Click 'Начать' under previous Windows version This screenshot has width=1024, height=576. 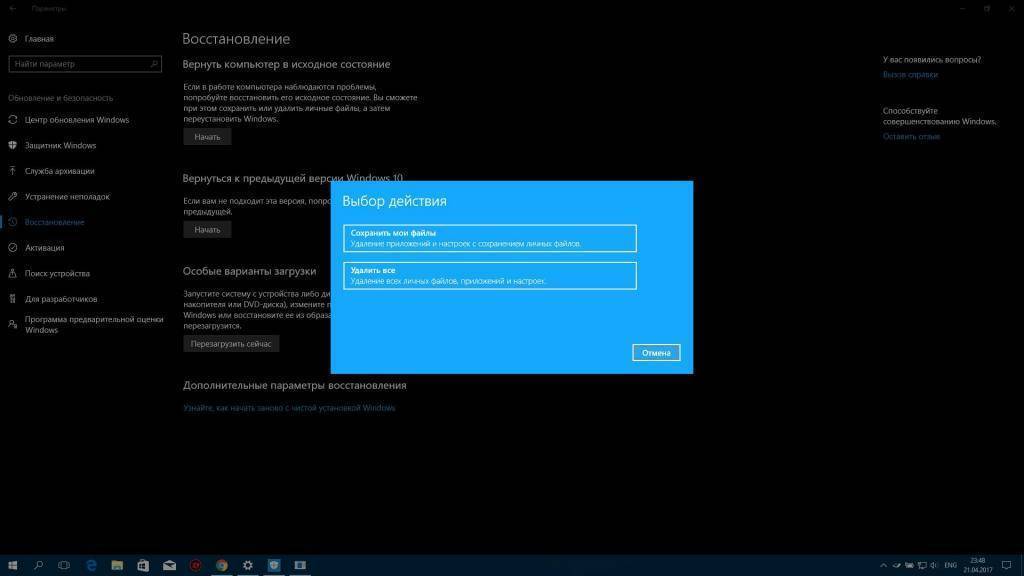207,230
